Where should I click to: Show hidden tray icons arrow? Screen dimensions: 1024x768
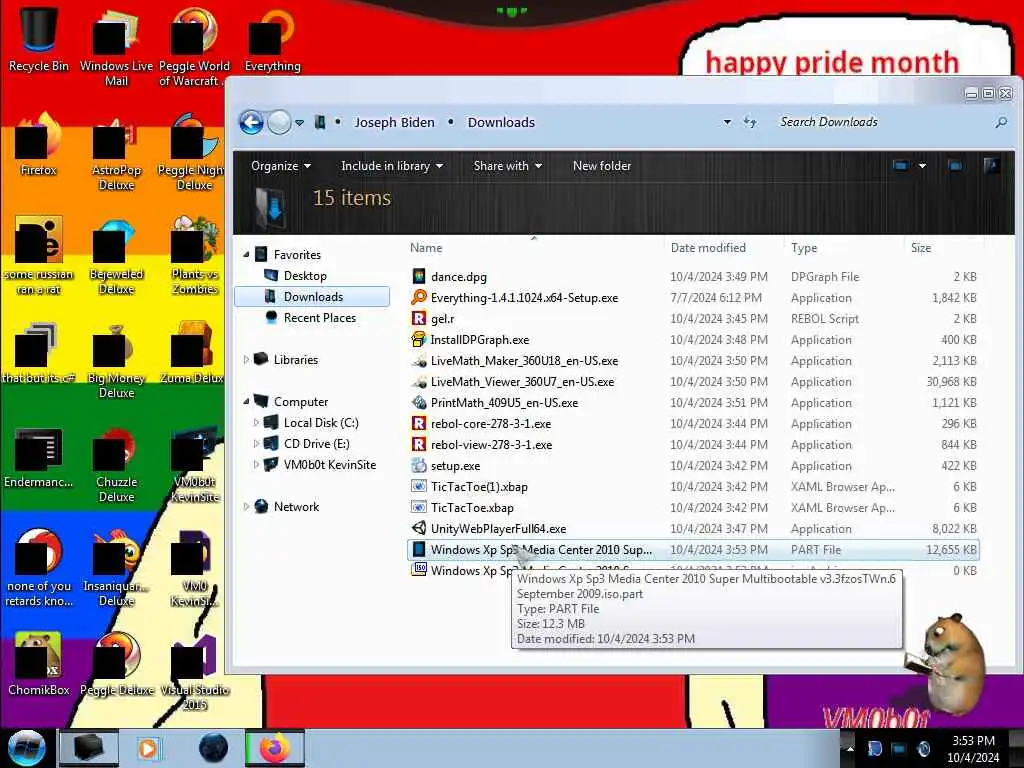coord(850,748)
